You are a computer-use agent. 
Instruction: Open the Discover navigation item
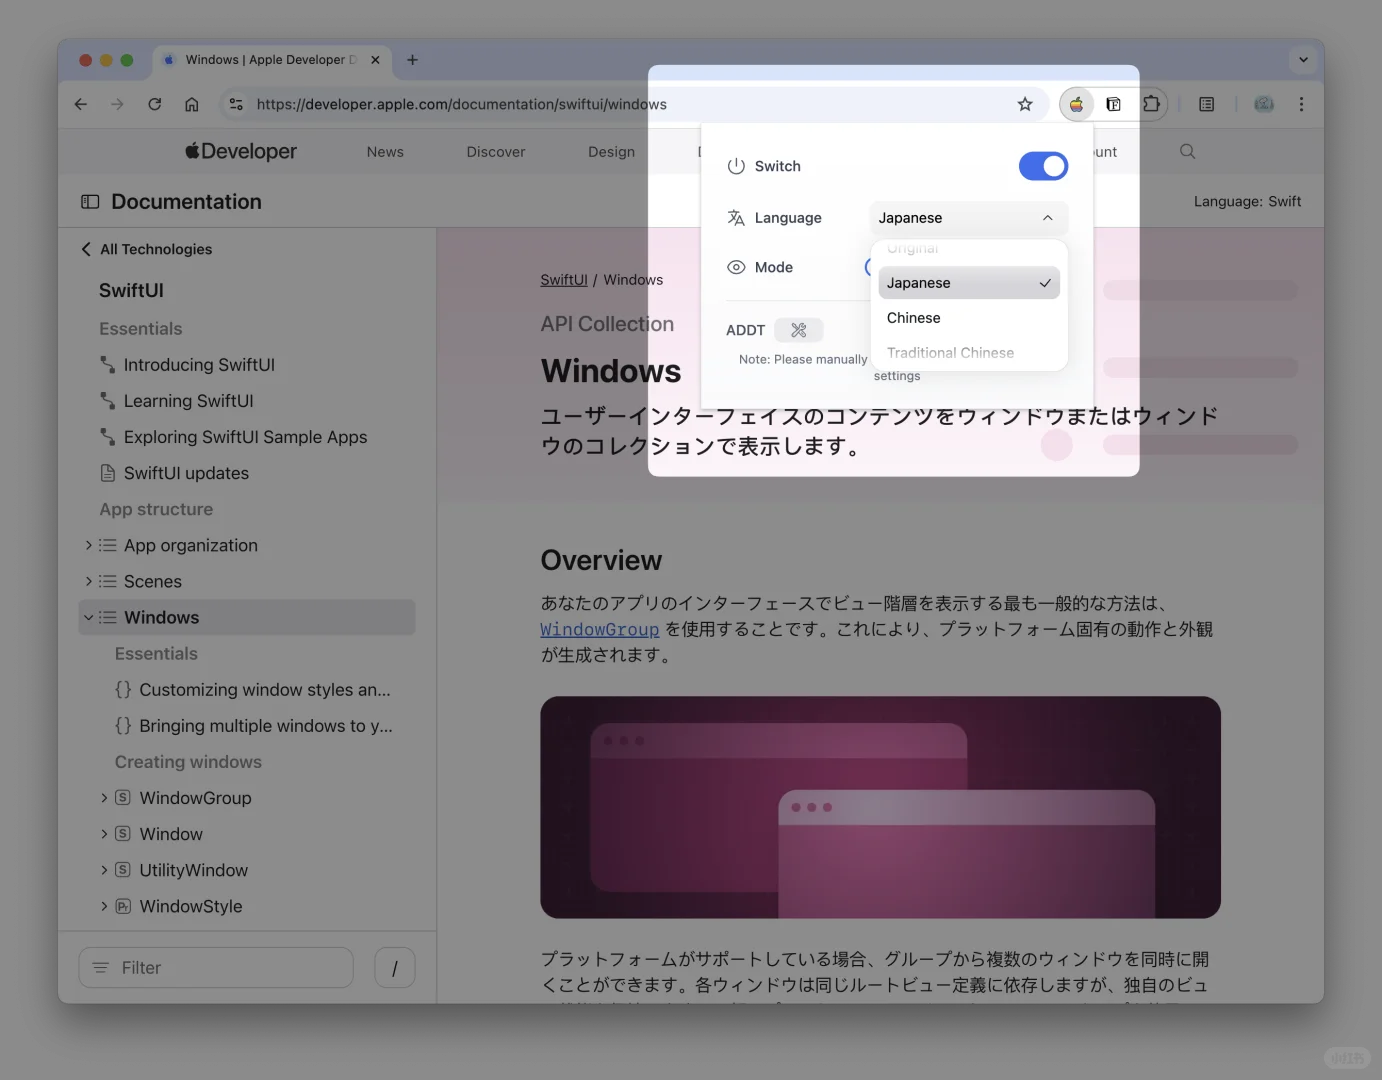tap(496, 152)
